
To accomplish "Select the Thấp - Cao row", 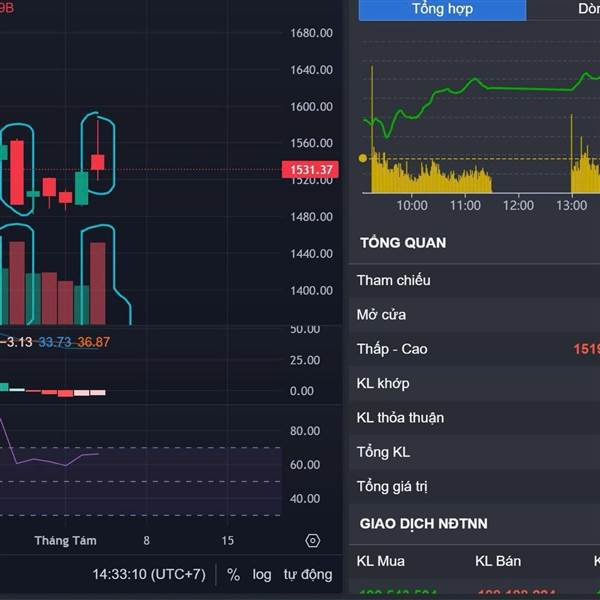I will 474,349.
